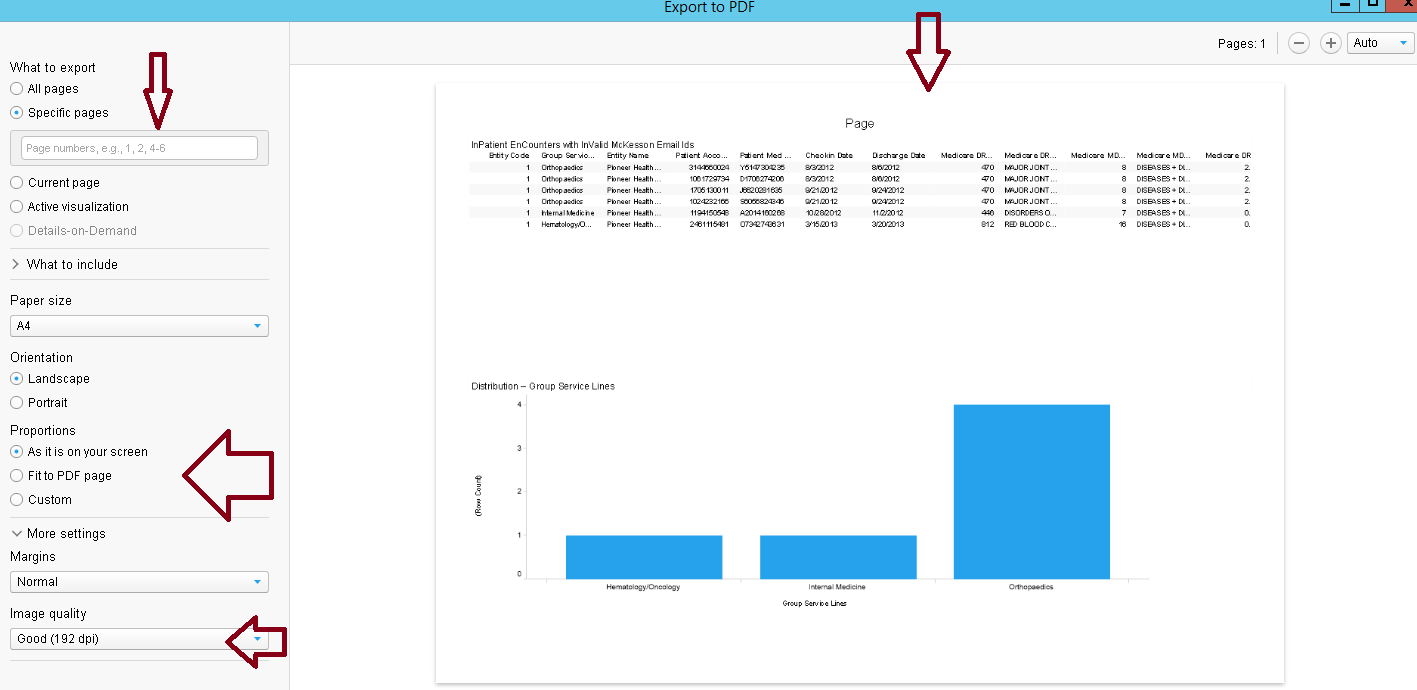The width and height of the screenshot is (1417, 690).
Task: Select Active visualization export option
Action: click(x=17, y=207)
